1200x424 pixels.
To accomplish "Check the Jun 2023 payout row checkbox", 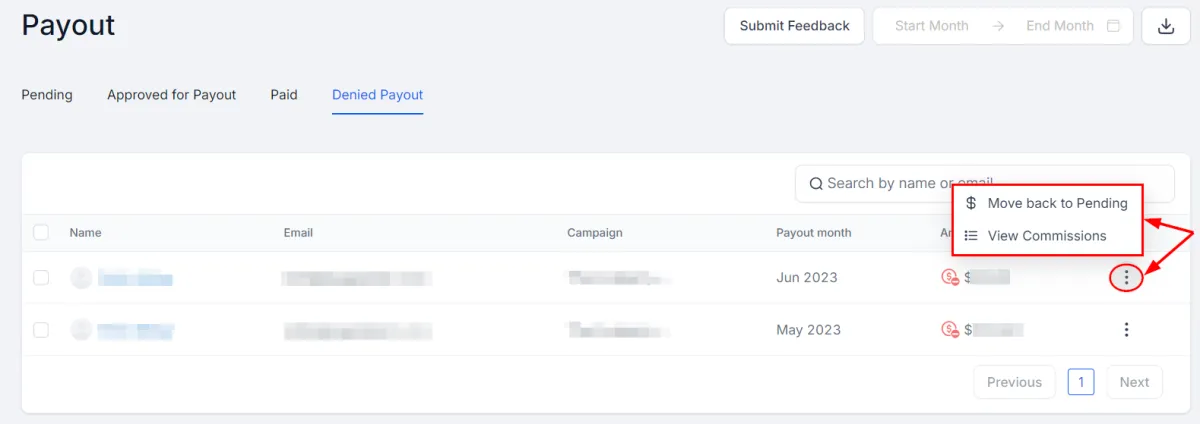I will [41, 278].
